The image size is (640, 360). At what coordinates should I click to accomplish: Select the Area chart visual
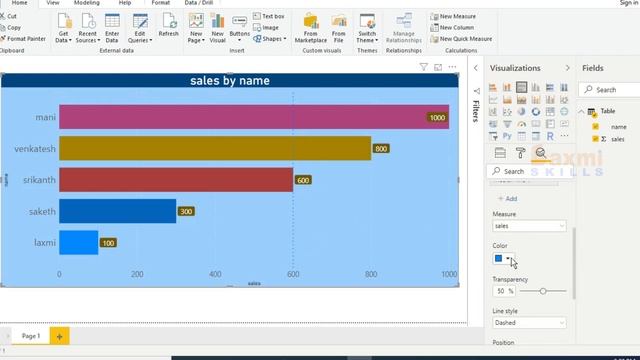click(x=507, y=100)
